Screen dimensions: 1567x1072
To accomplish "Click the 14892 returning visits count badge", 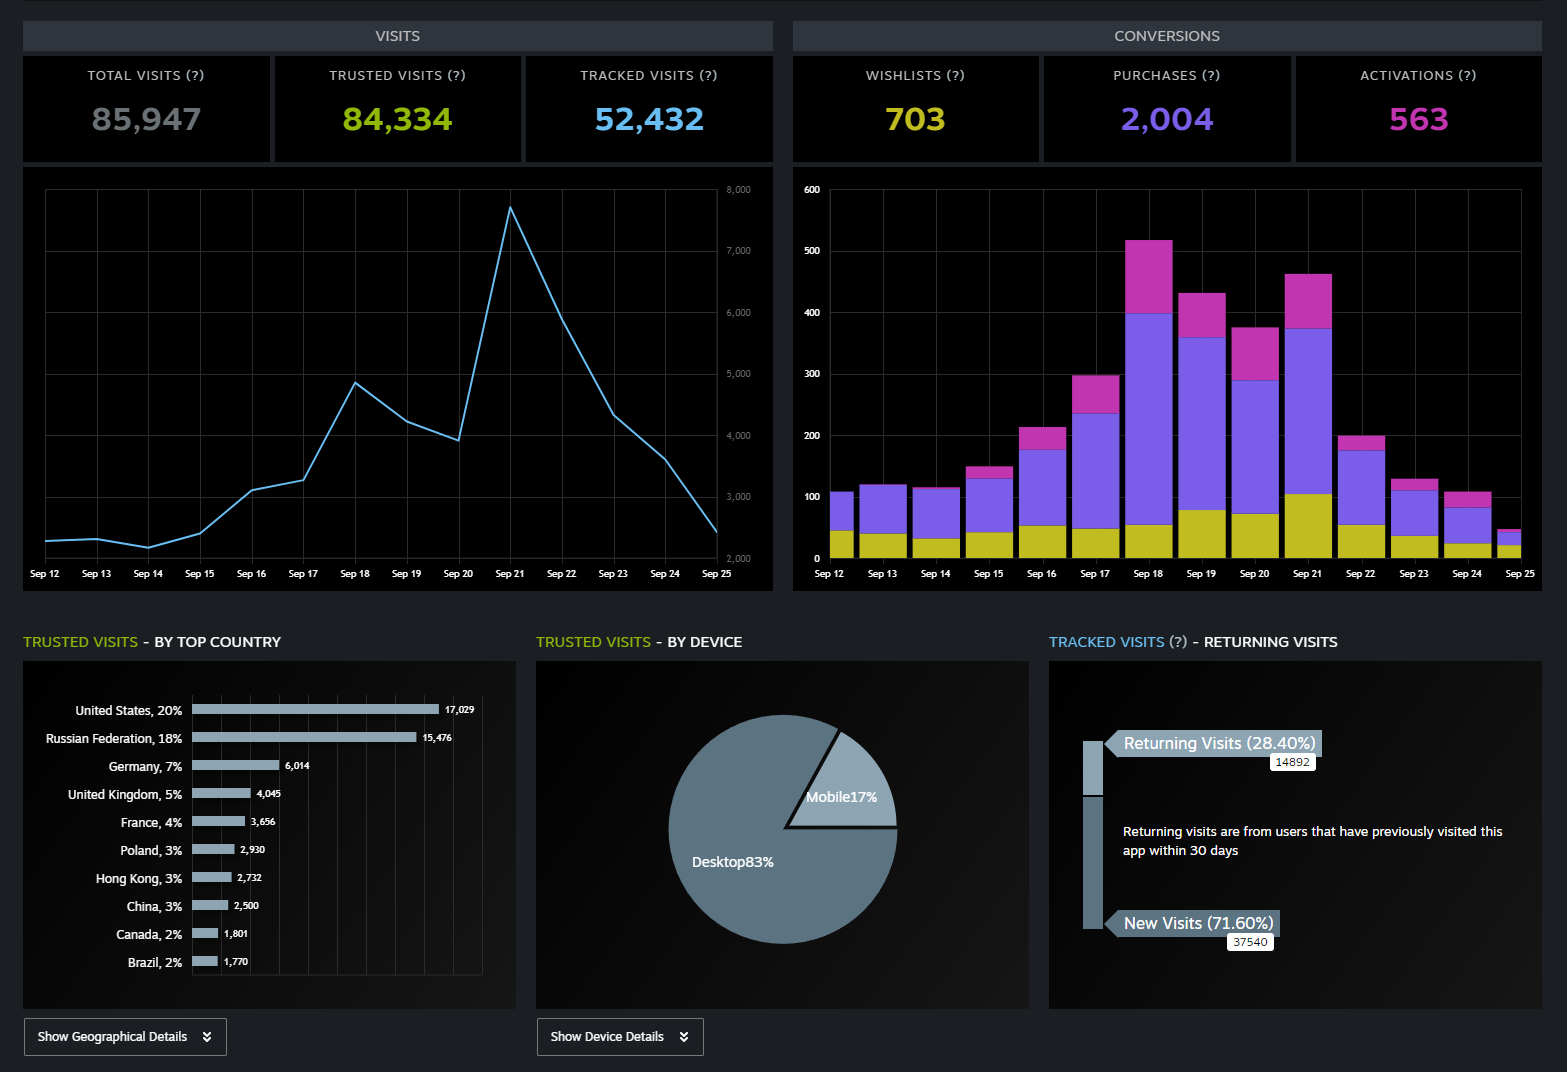I will coord(1292,762).
